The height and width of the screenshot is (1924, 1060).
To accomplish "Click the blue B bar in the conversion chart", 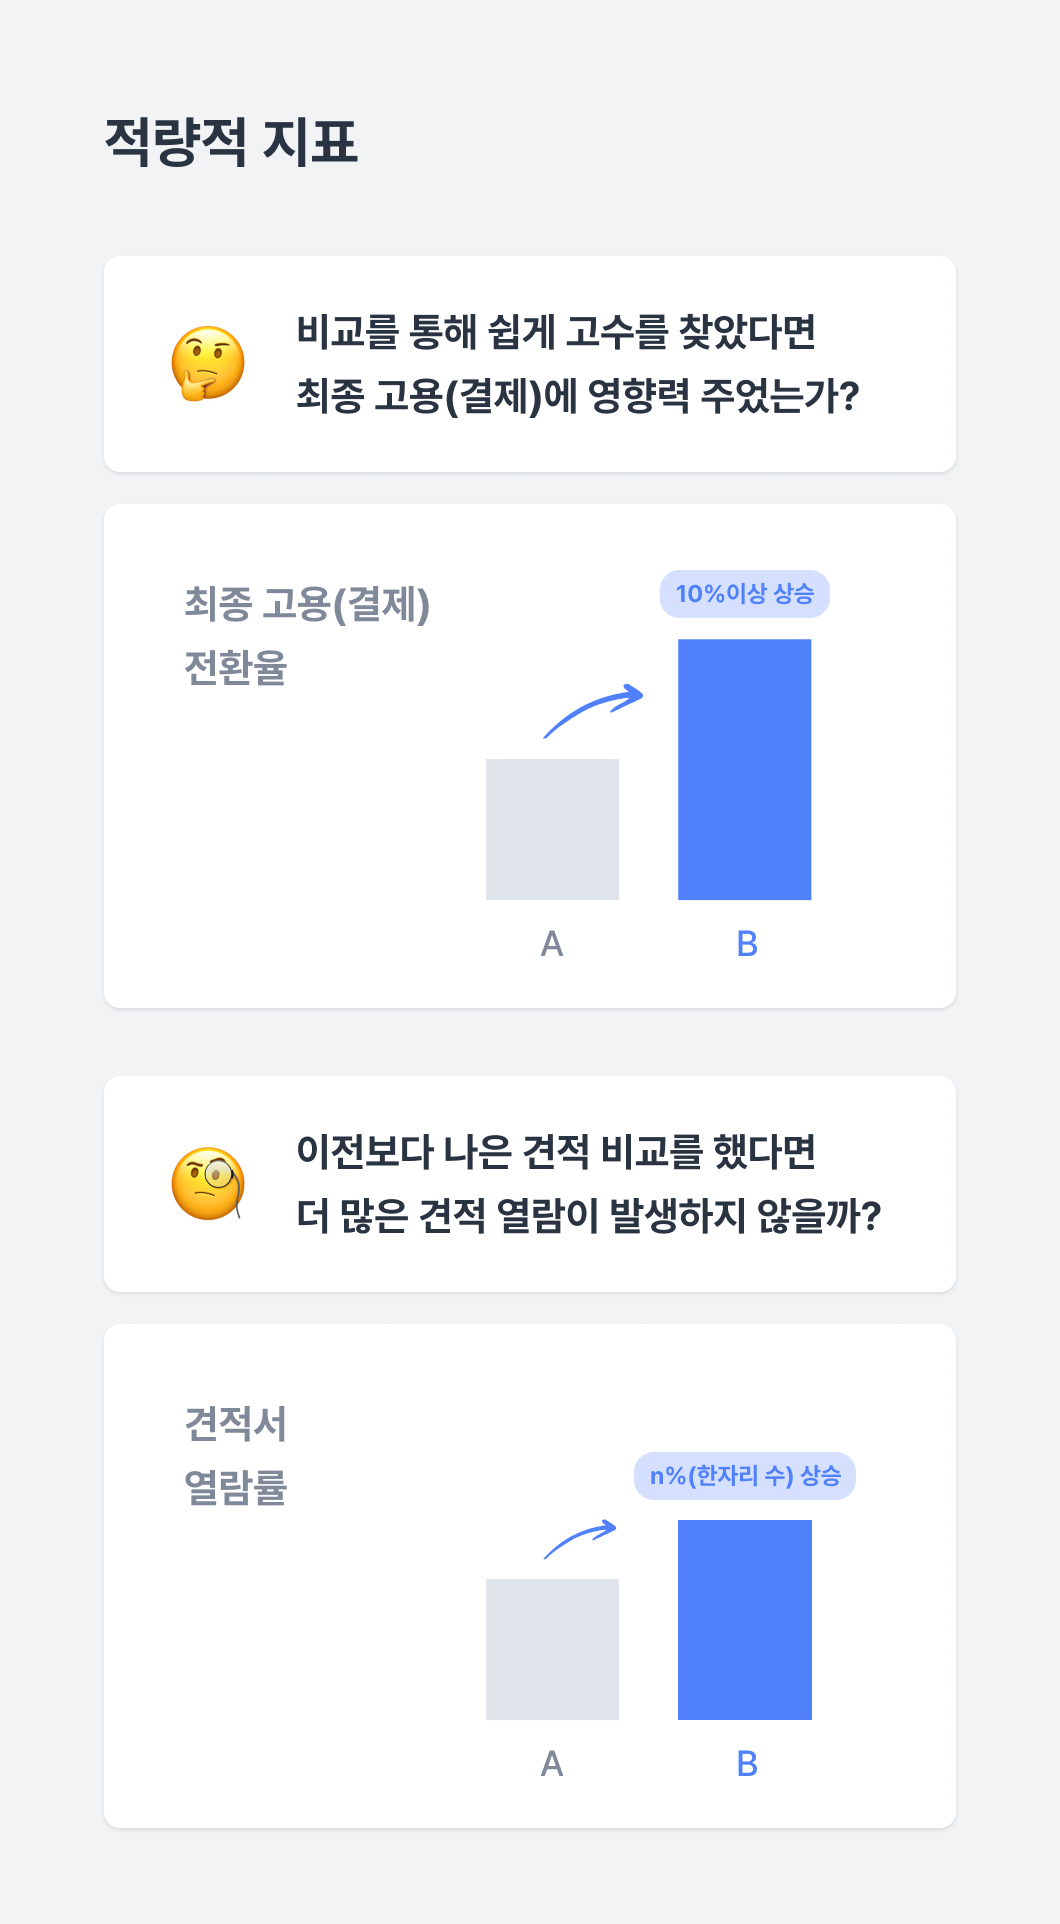I will click(745, 769).
